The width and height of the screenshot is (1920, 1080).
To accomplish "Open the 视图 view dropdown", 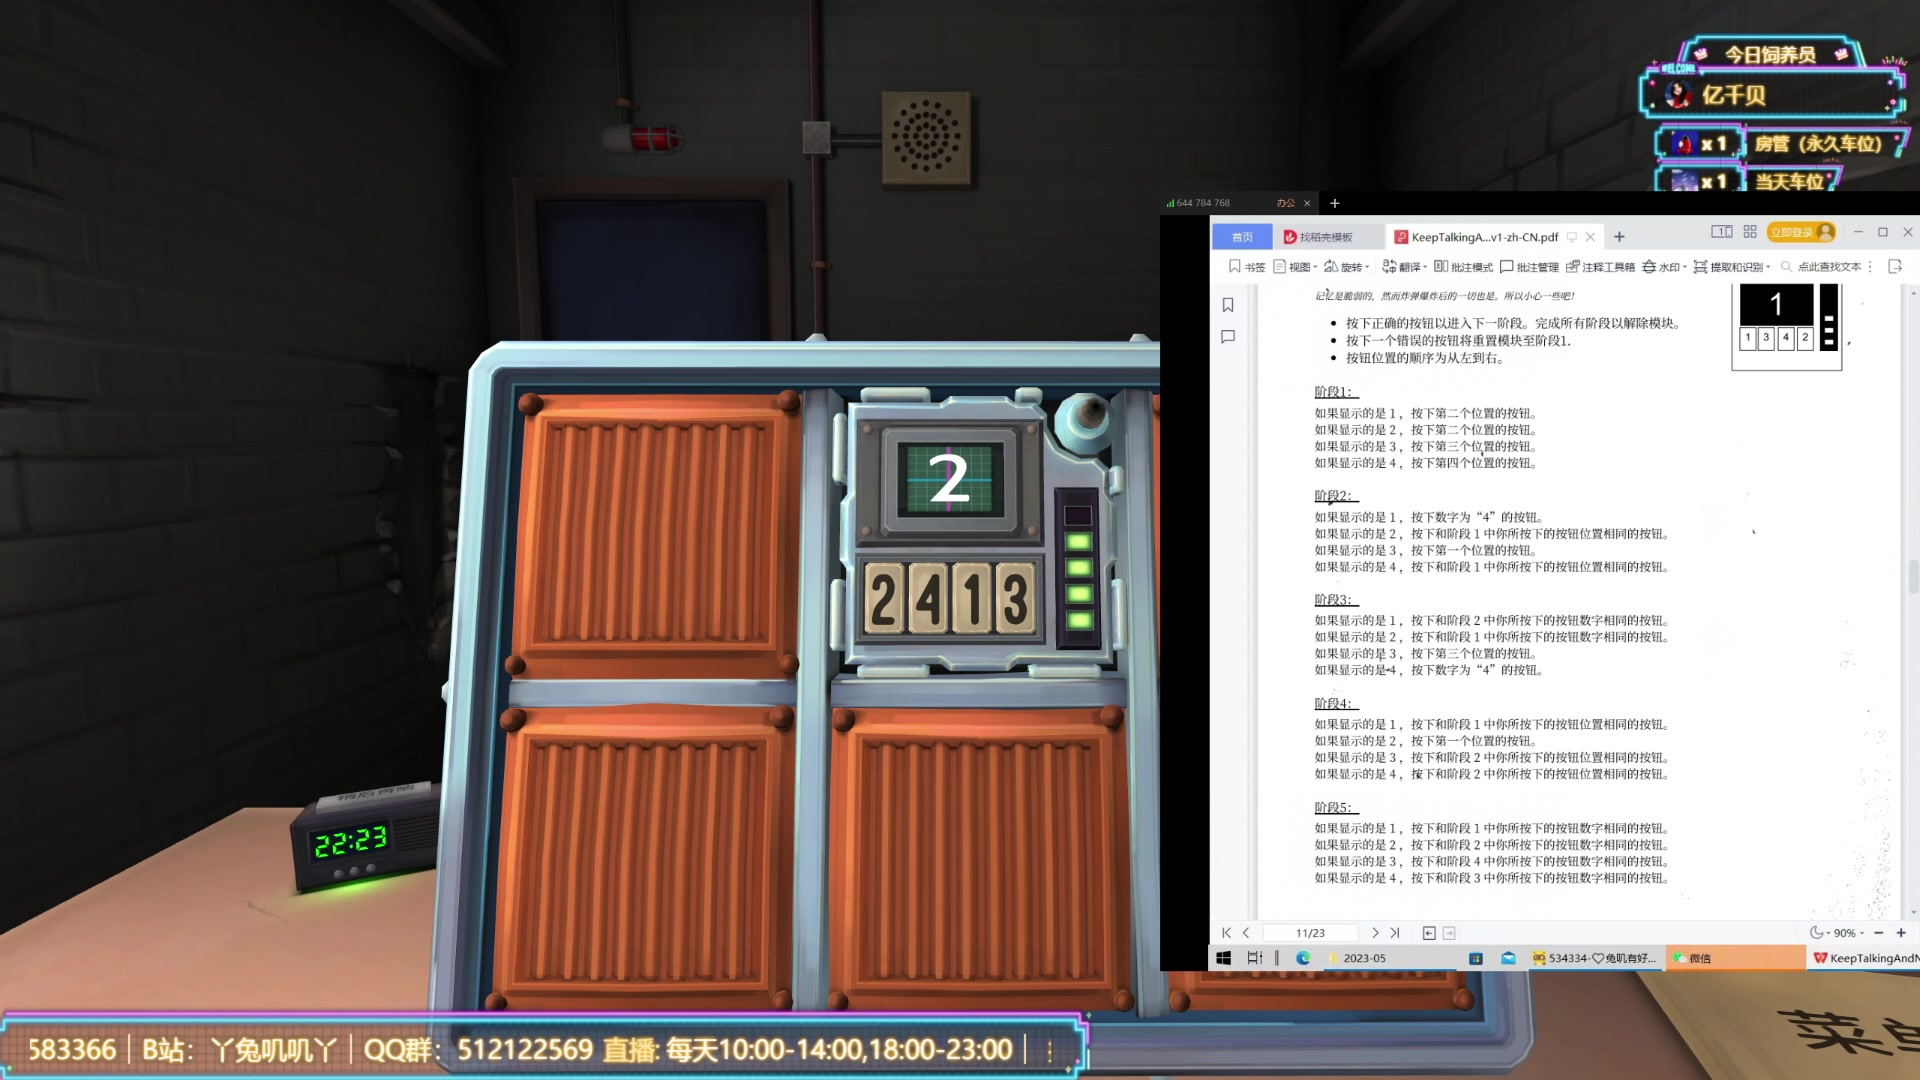I will click(x=1295, y=267).
